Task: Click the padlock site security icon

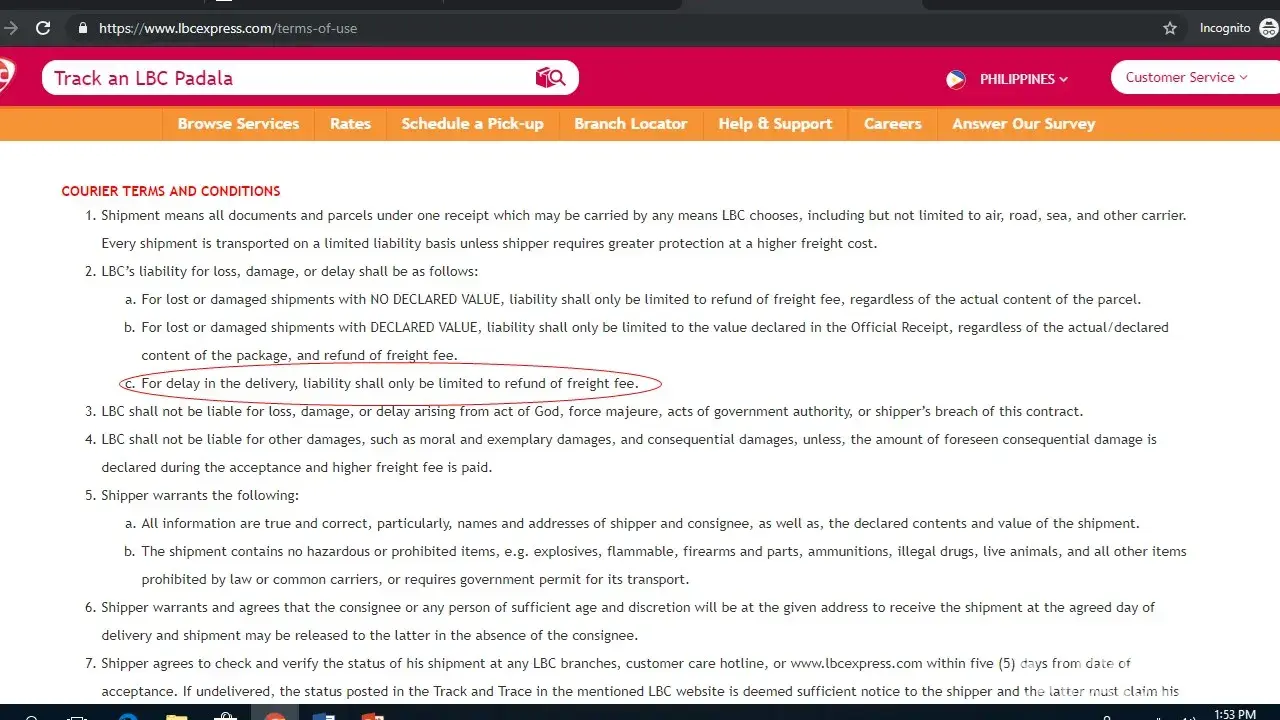Action: point(83,28)
